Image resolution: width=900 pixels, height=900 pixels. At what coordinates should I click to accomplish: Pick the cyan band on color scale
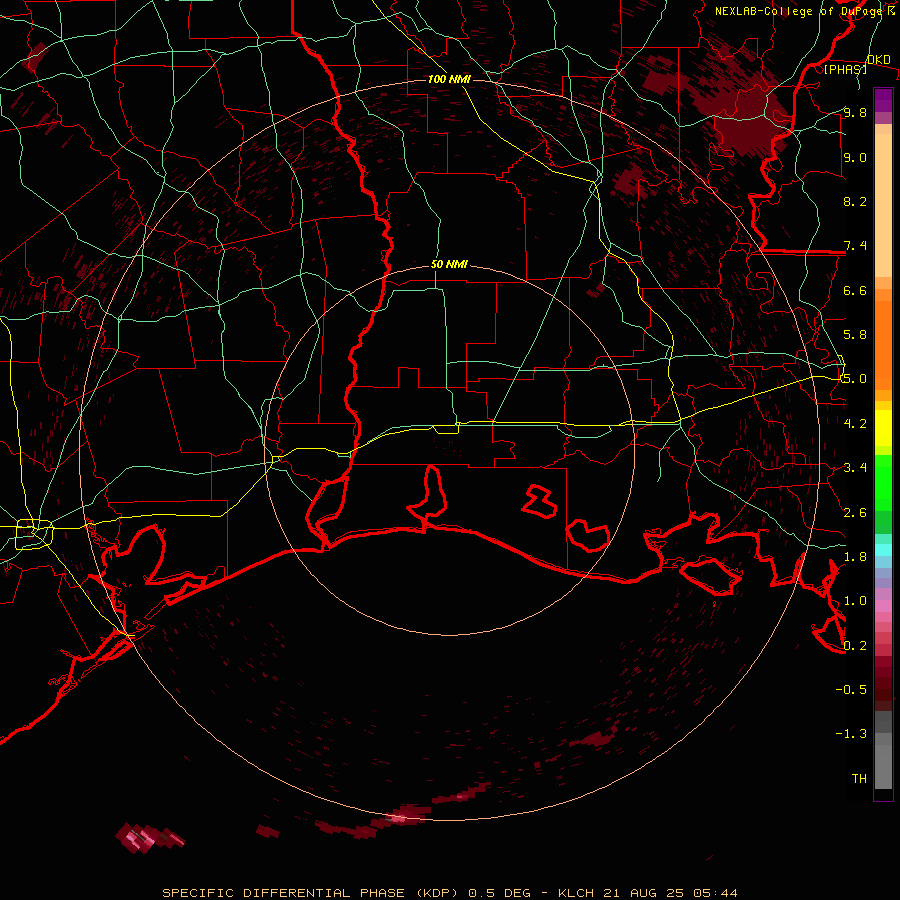point(883,550)
